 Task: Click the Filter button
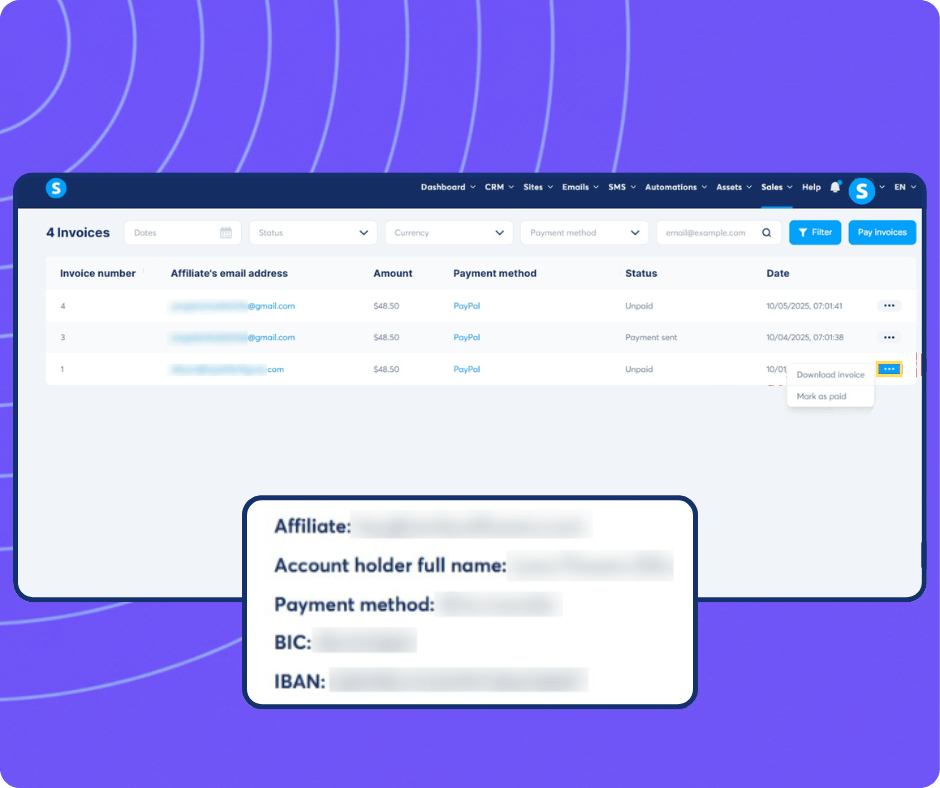pos(815,233)
